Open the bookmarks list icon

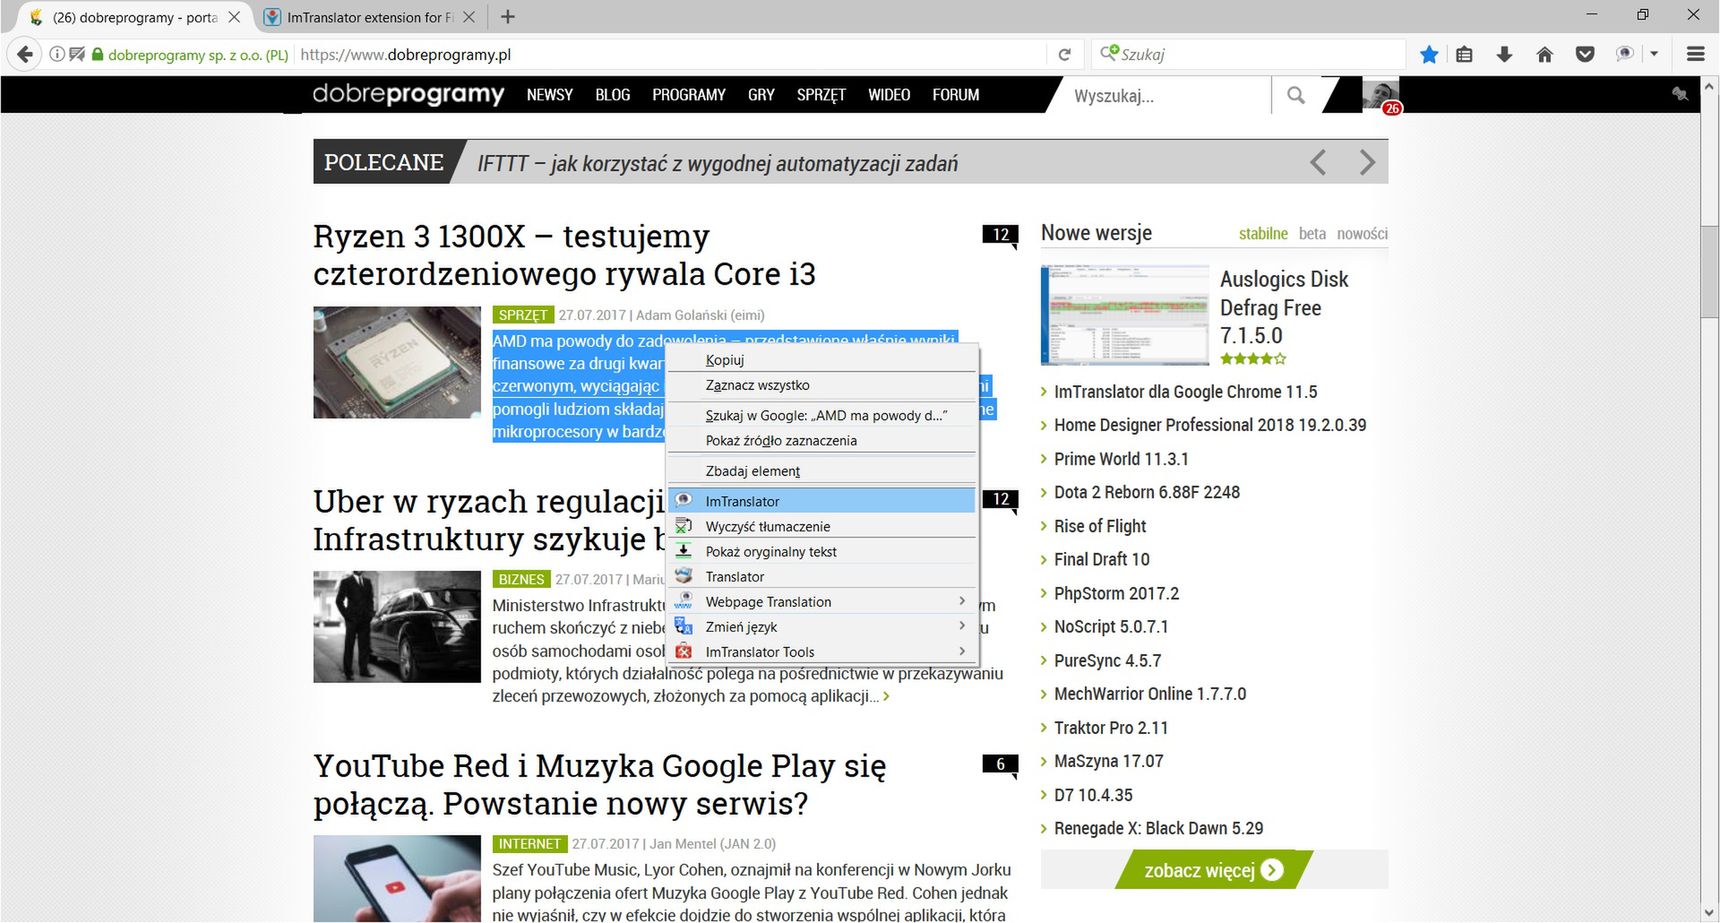point(1464,54)
